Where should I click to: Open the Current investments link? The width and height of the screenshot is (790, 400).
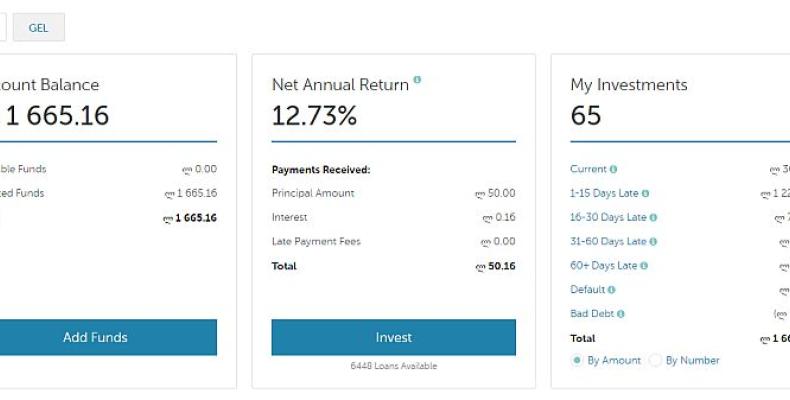click(588, 170)
